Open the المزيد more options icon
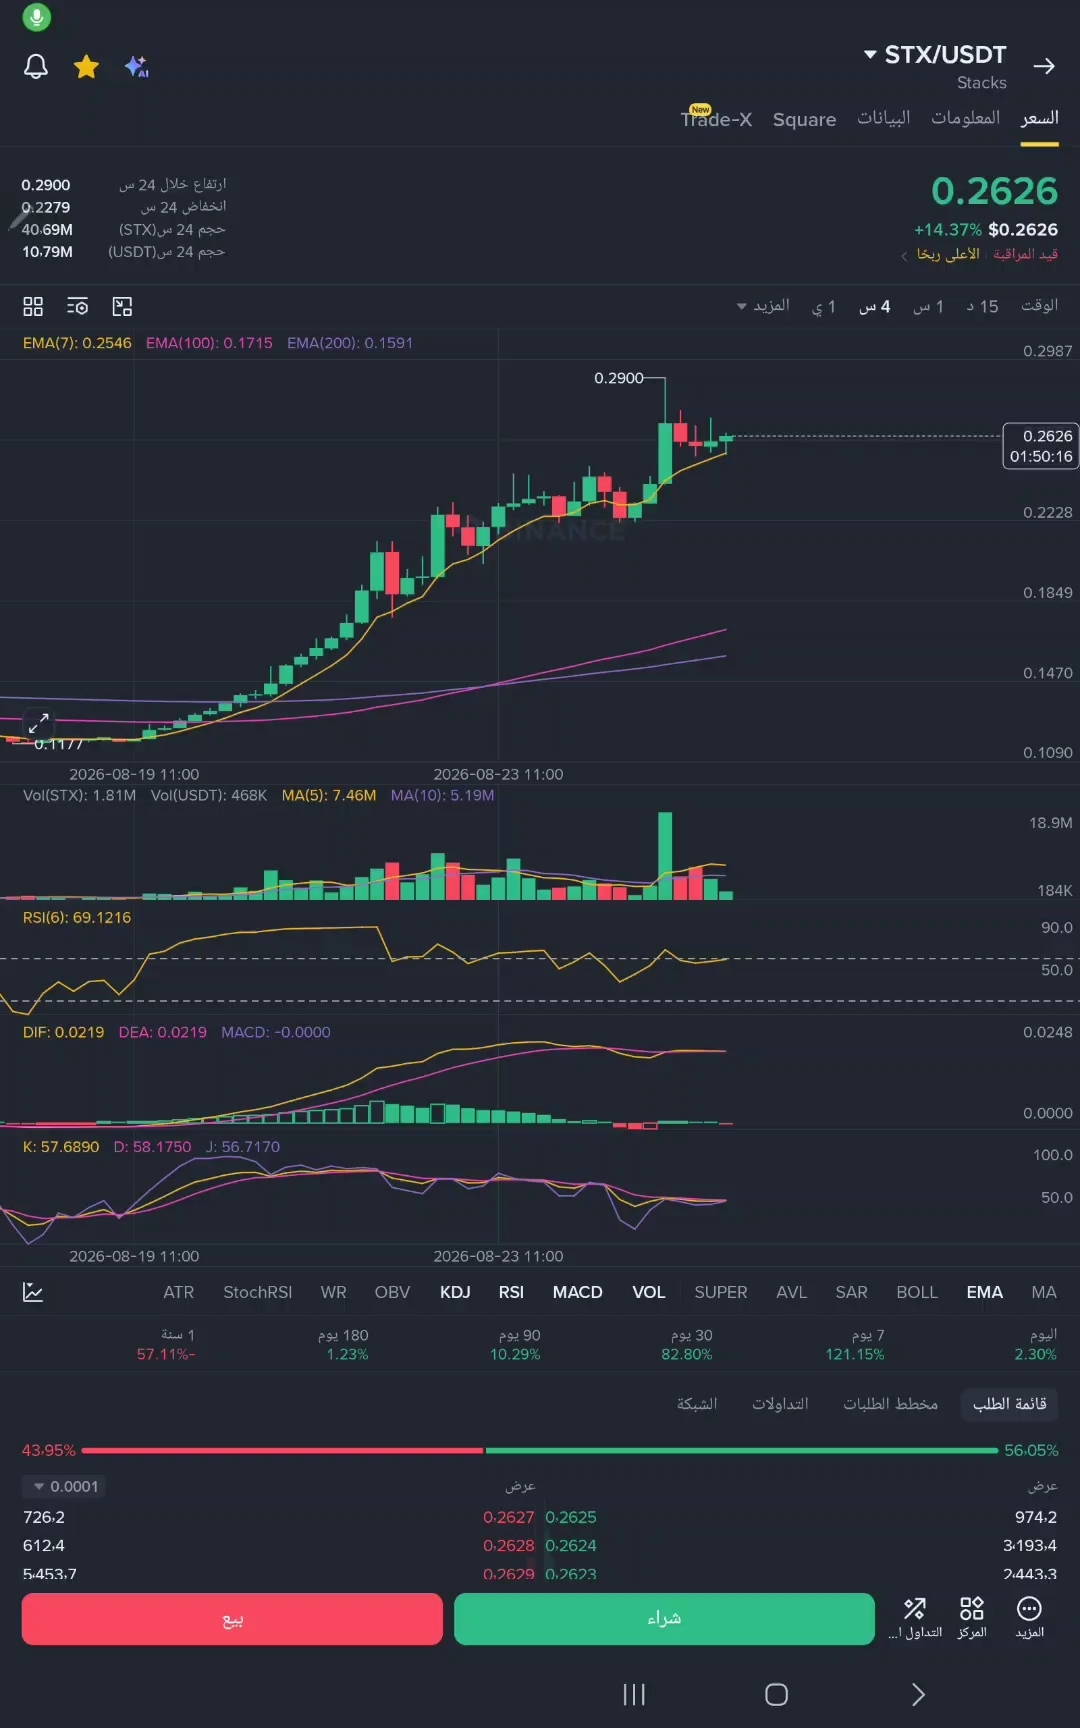Image resolution: width=1080 pixels, height=1728 pixels. click(1029, 1618)
